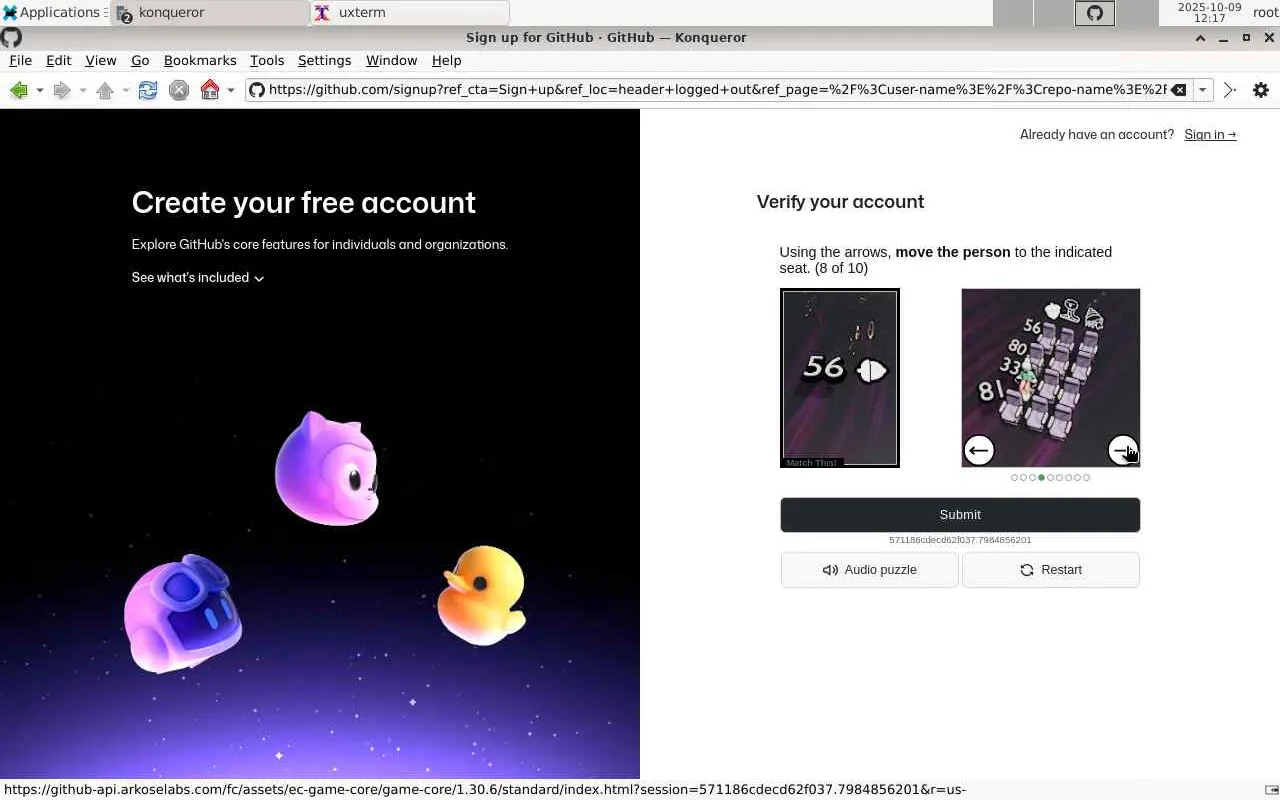This screenshot has width=1280, height=800.
Task: Click the "Create your free account" heading
Action: pyautogui.click(x=304, y=203)
